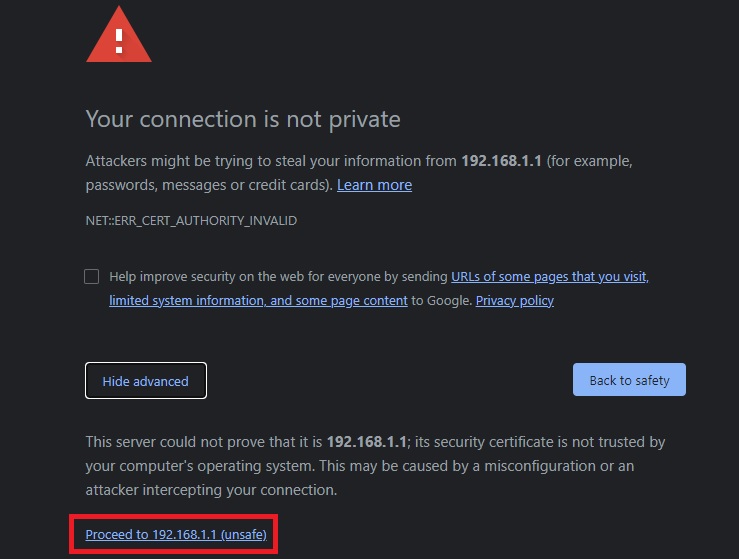Open "URLs of some pages that you visit" link

click(549, 277)
